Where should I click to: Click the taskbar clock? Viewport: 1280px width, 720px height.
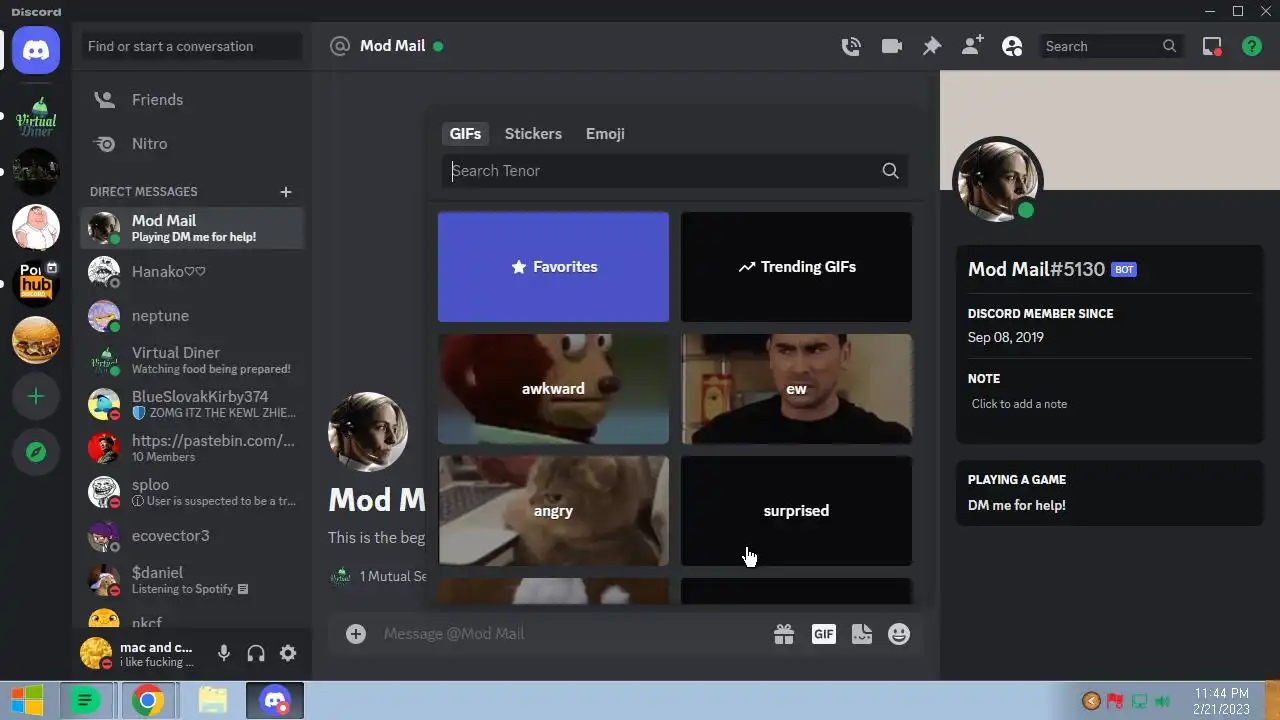(x=1221, y=701)
